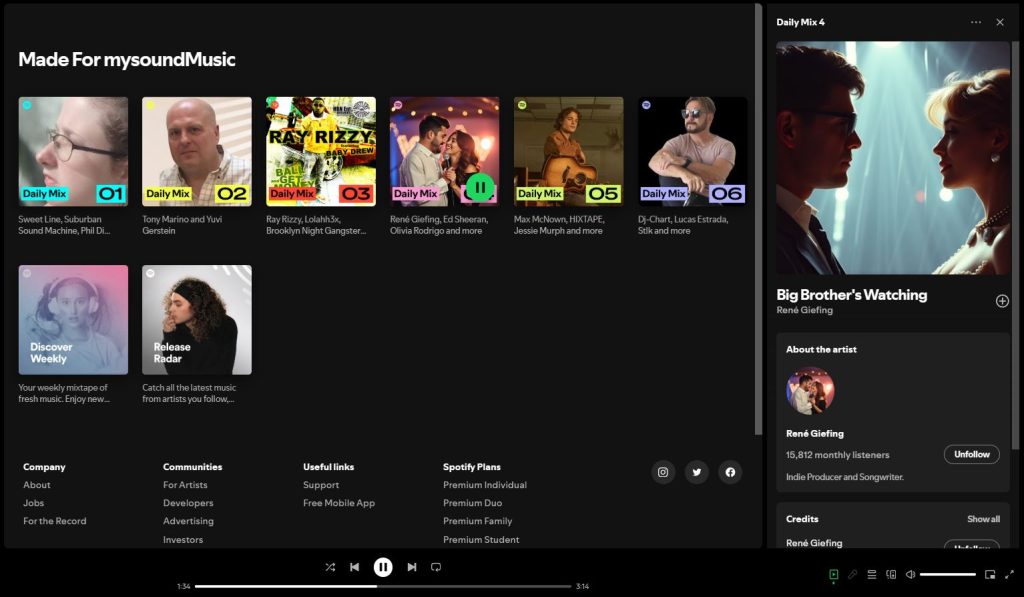
Task: Open Spotify's Instagram page
Action: point(663,472)
